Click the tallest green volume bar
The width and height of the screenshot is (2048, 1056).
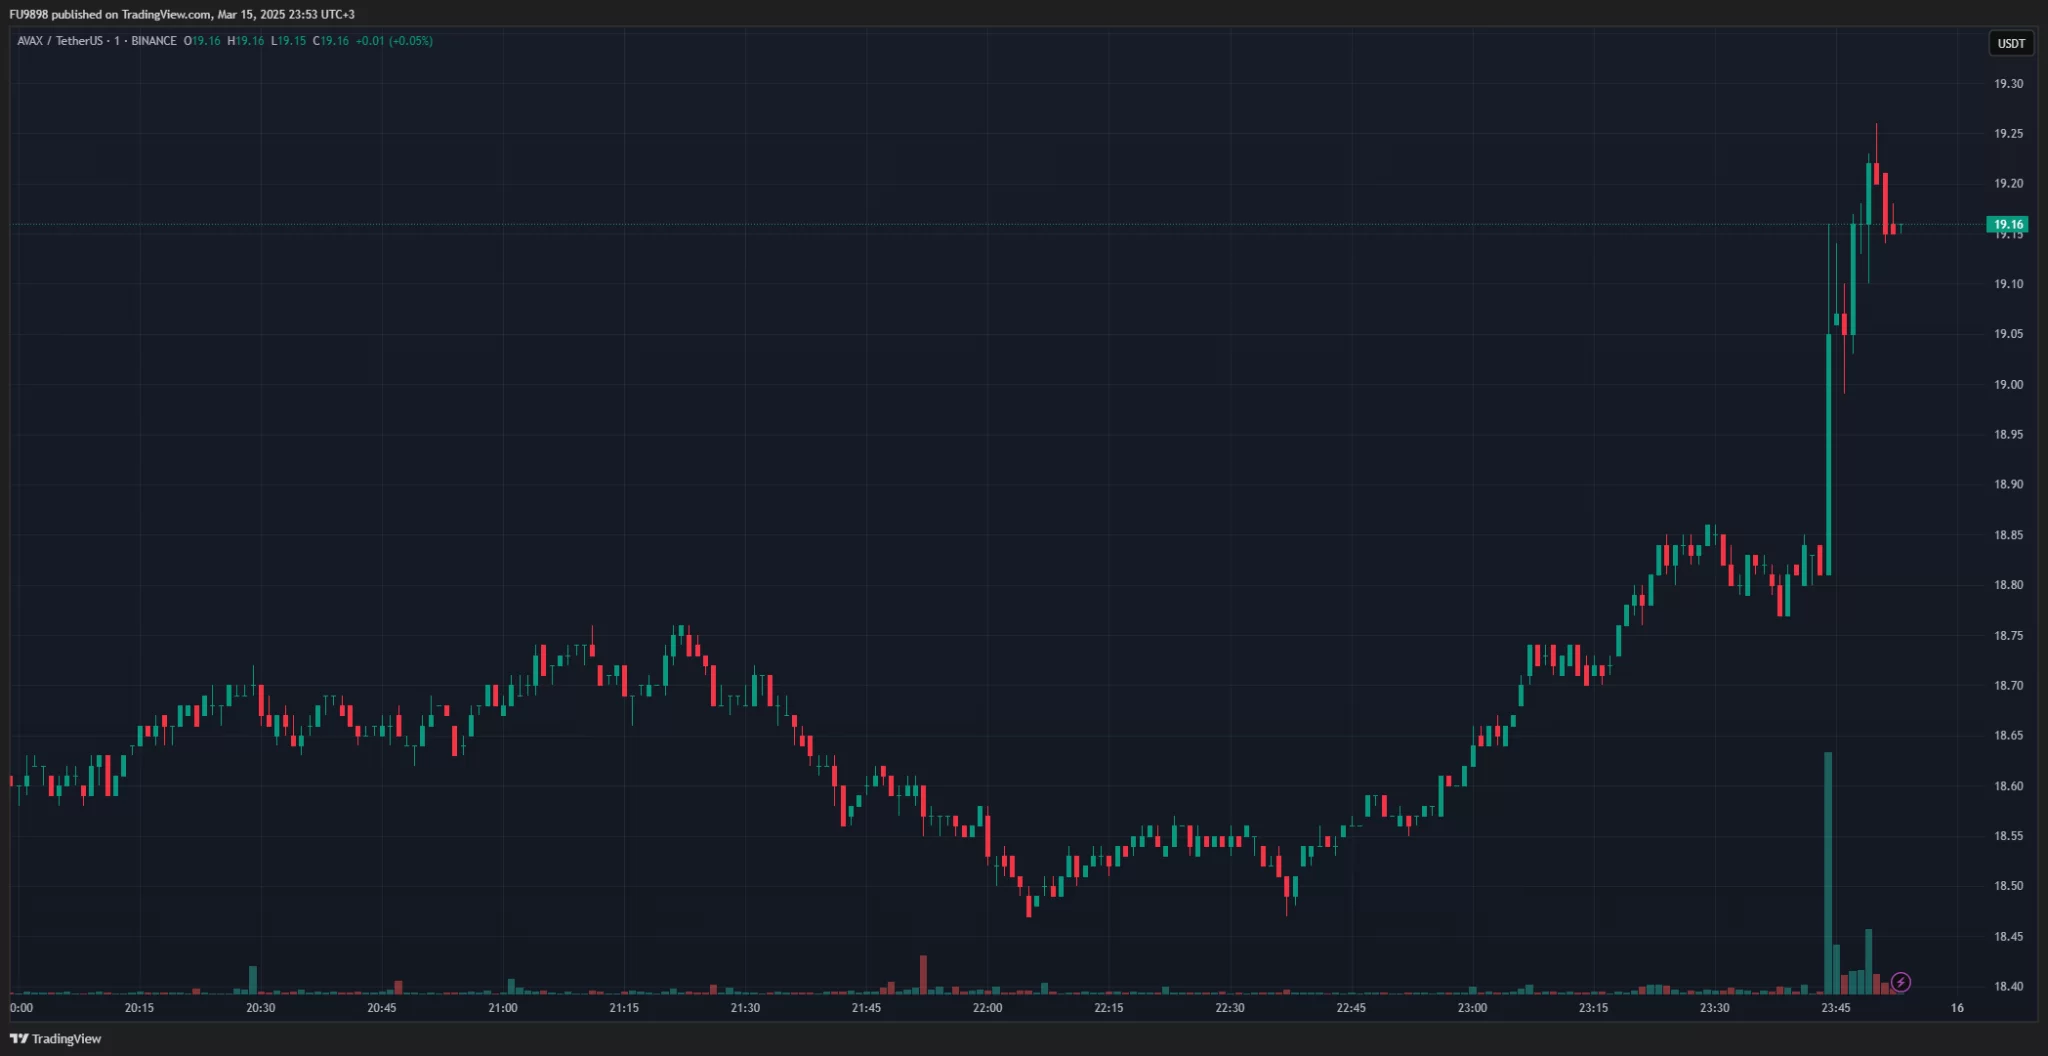[1828, 870]
